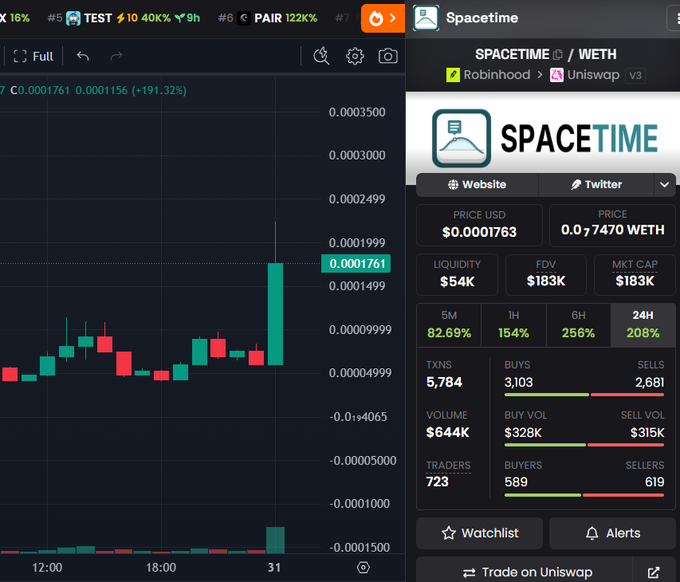The width and height of the screenshot is (680, 582).
Task: Expand the chart to Full screen
Action: click(33, 56)
